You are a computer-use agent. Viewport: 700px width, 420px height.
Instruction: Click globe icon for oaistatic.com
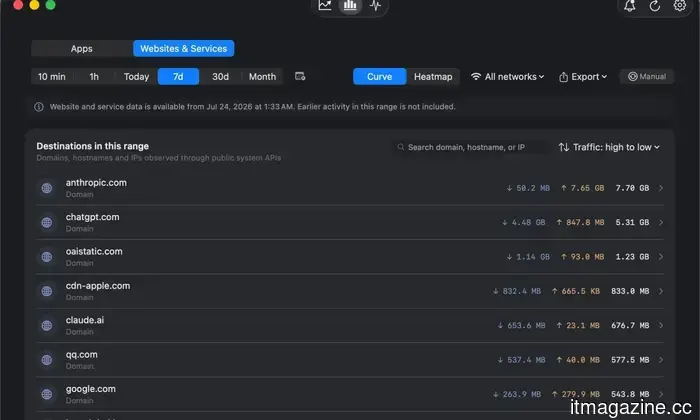[x=47, y=257]
